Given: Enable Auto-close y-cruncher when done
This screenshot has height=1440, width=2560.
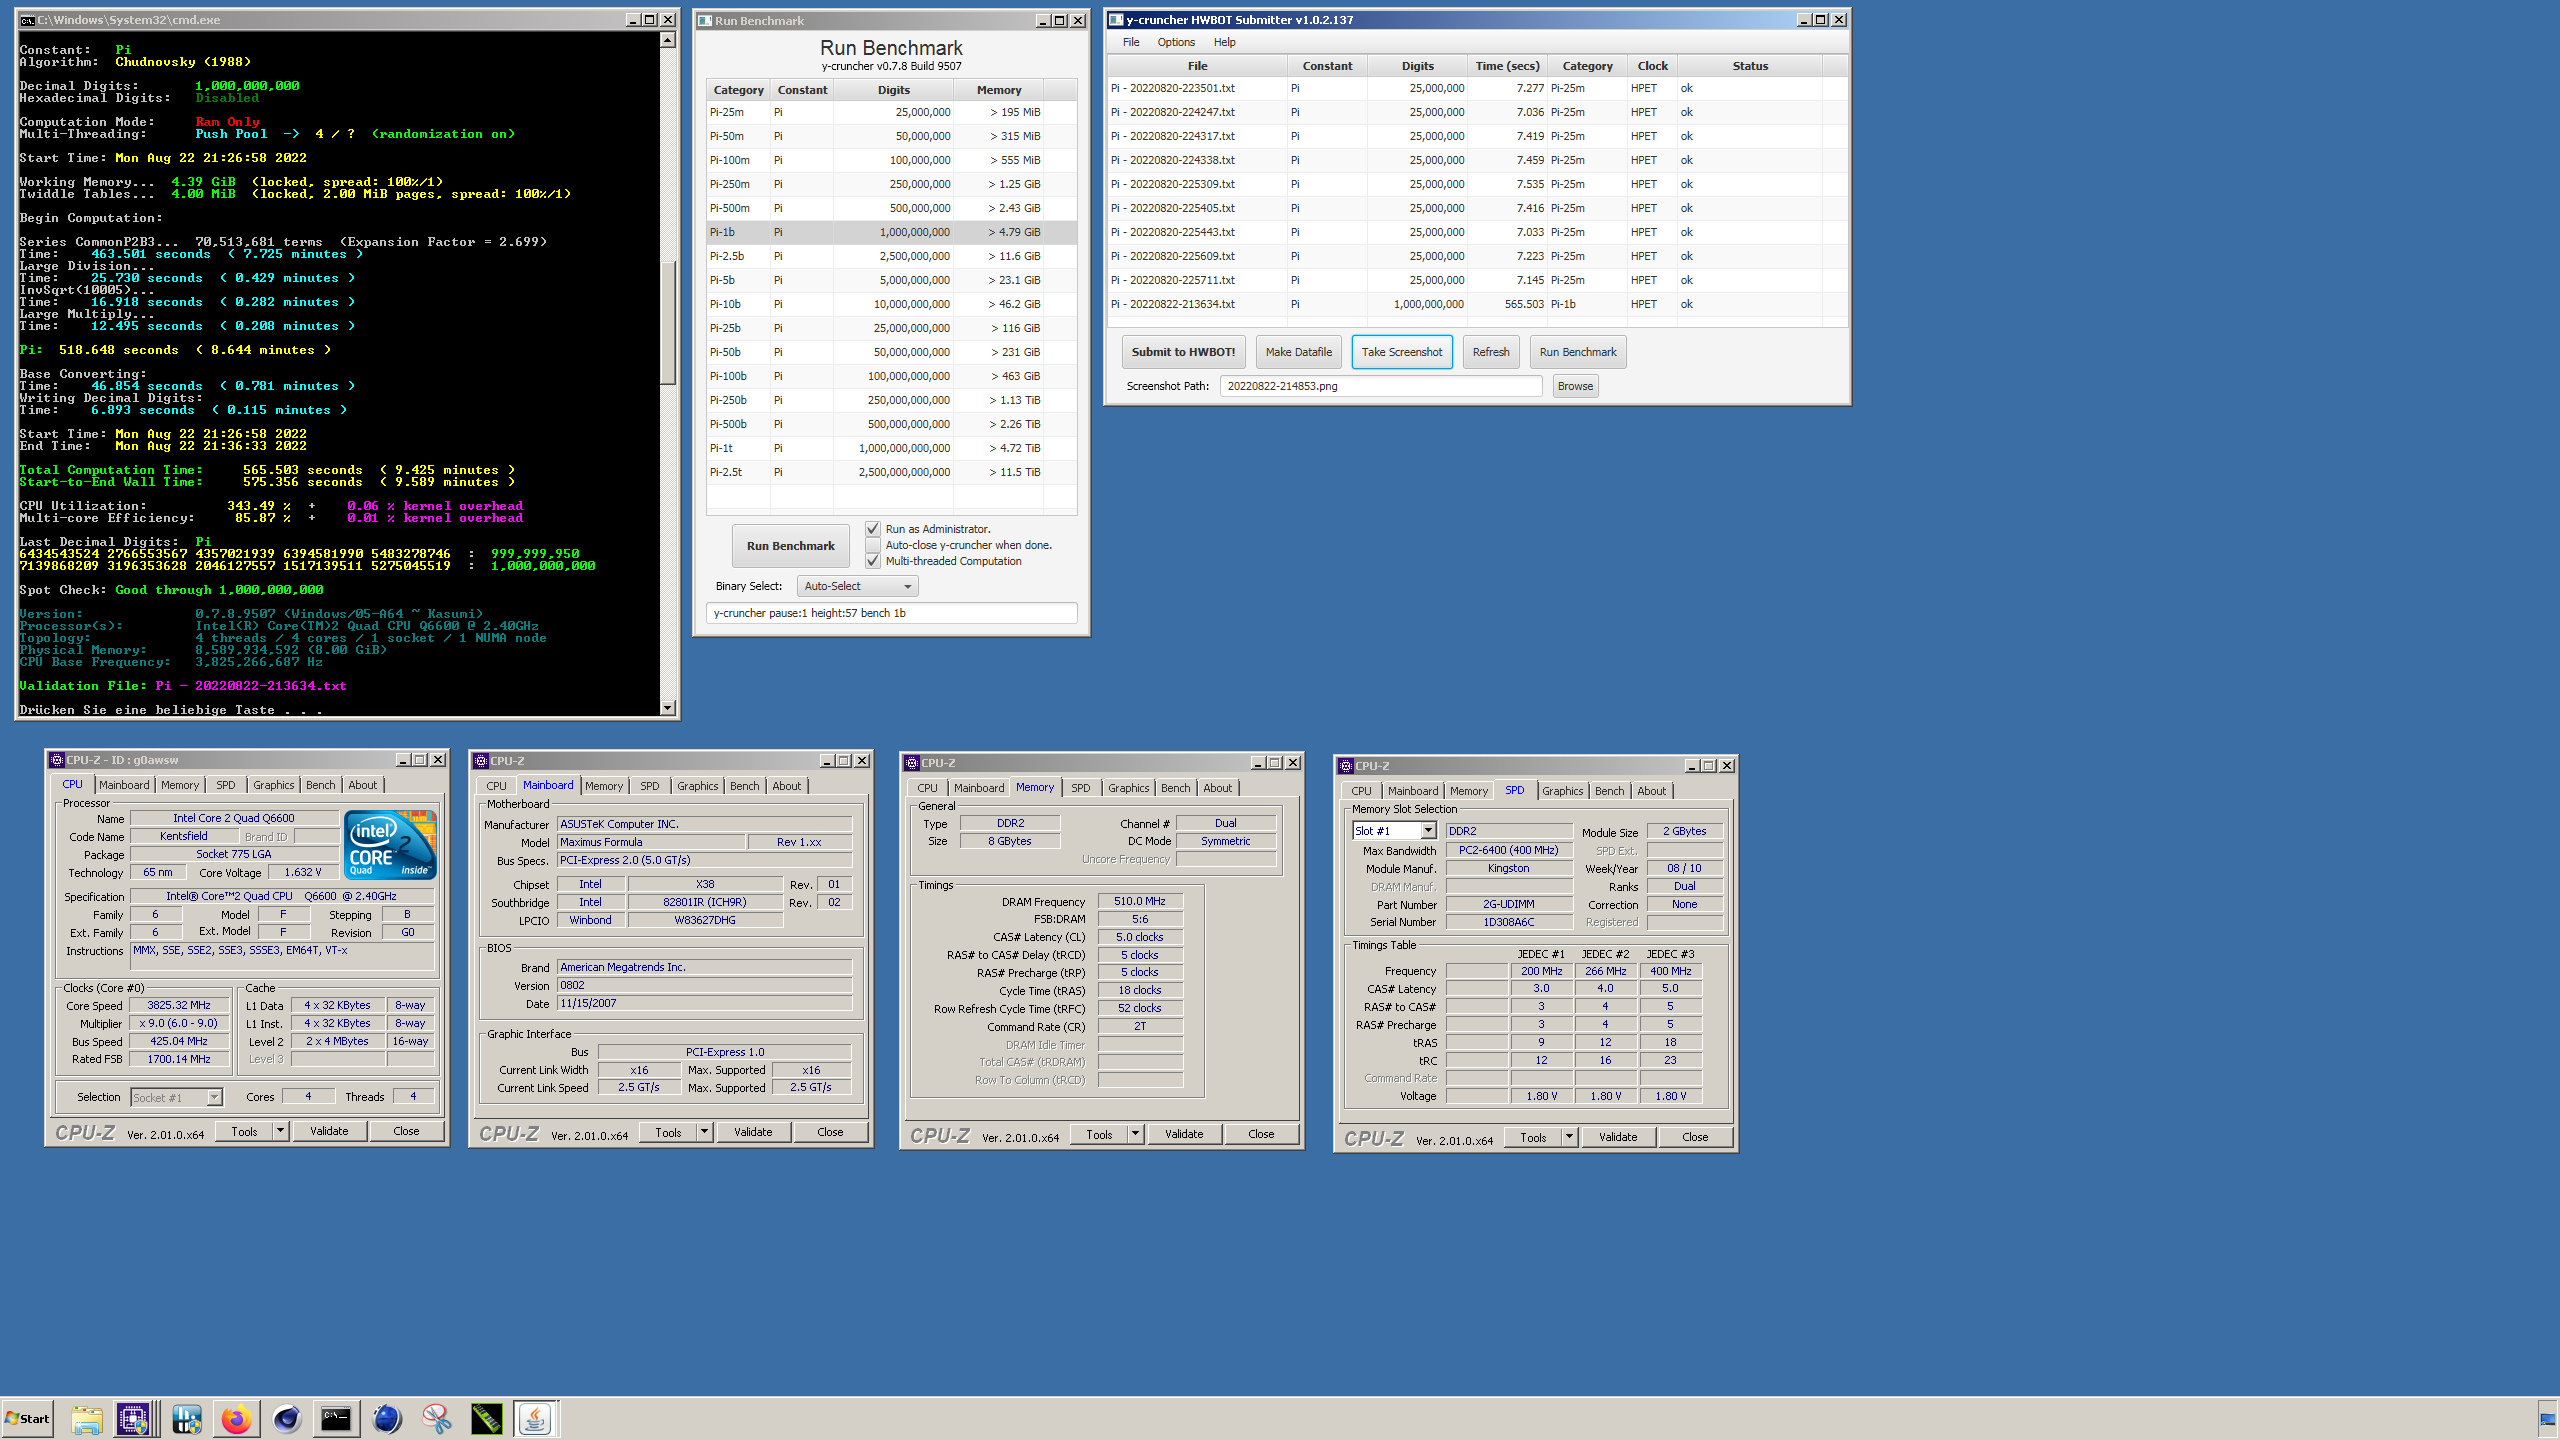Looking at the screenshot, I should (873, 545).
